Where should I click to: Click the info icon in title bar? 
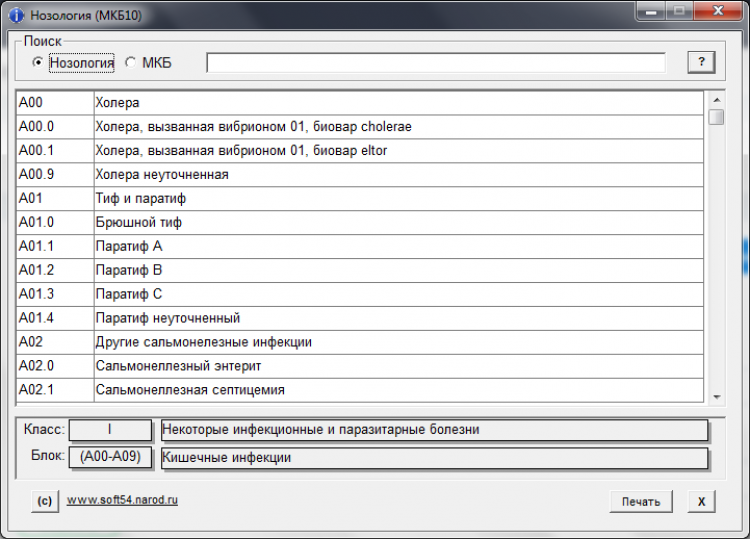coord(16,15)
